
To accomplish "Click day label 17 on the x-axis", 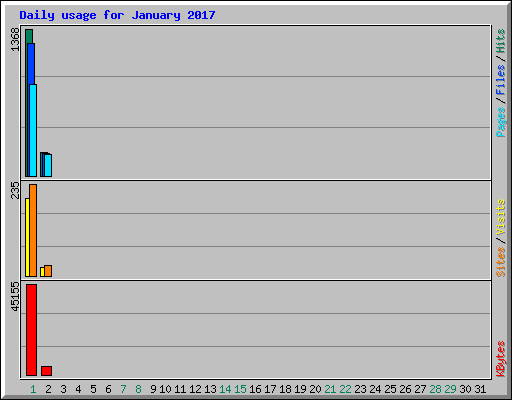I will (x=270, y=389).
